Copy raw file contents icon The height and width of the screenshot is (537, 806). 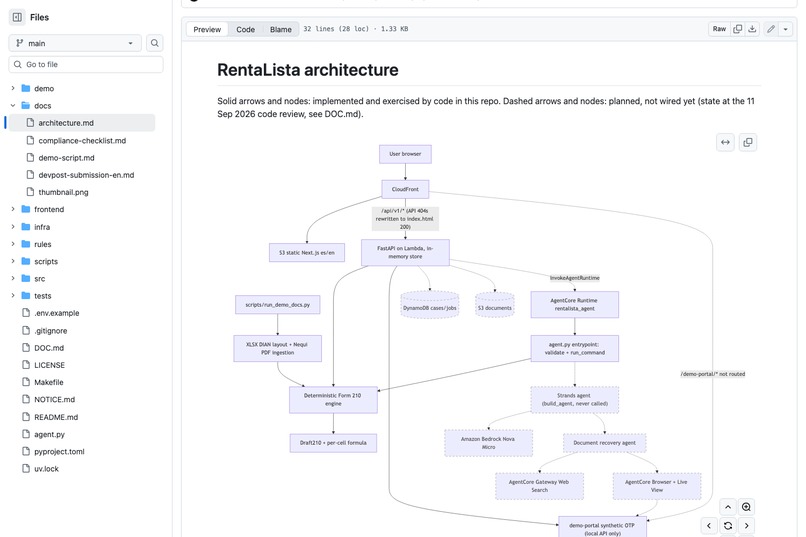tap(738, 29)
